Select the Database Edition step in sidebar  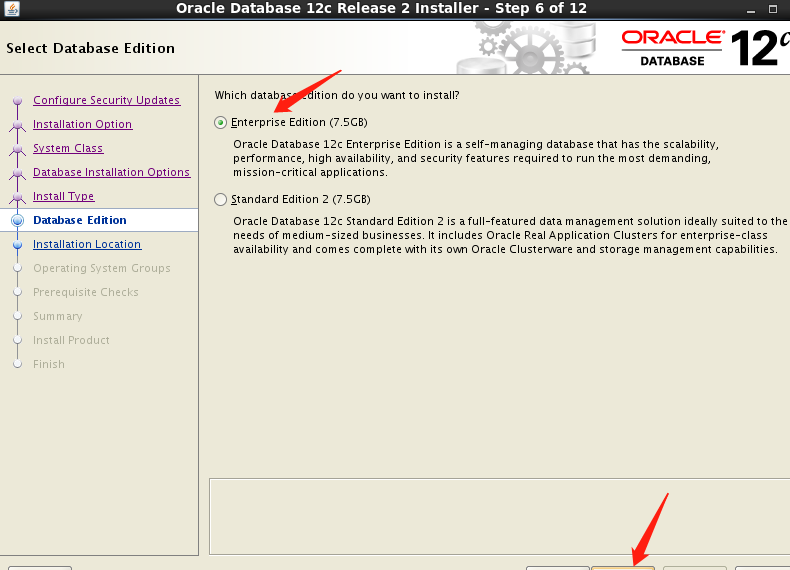(x=80, y=220)
